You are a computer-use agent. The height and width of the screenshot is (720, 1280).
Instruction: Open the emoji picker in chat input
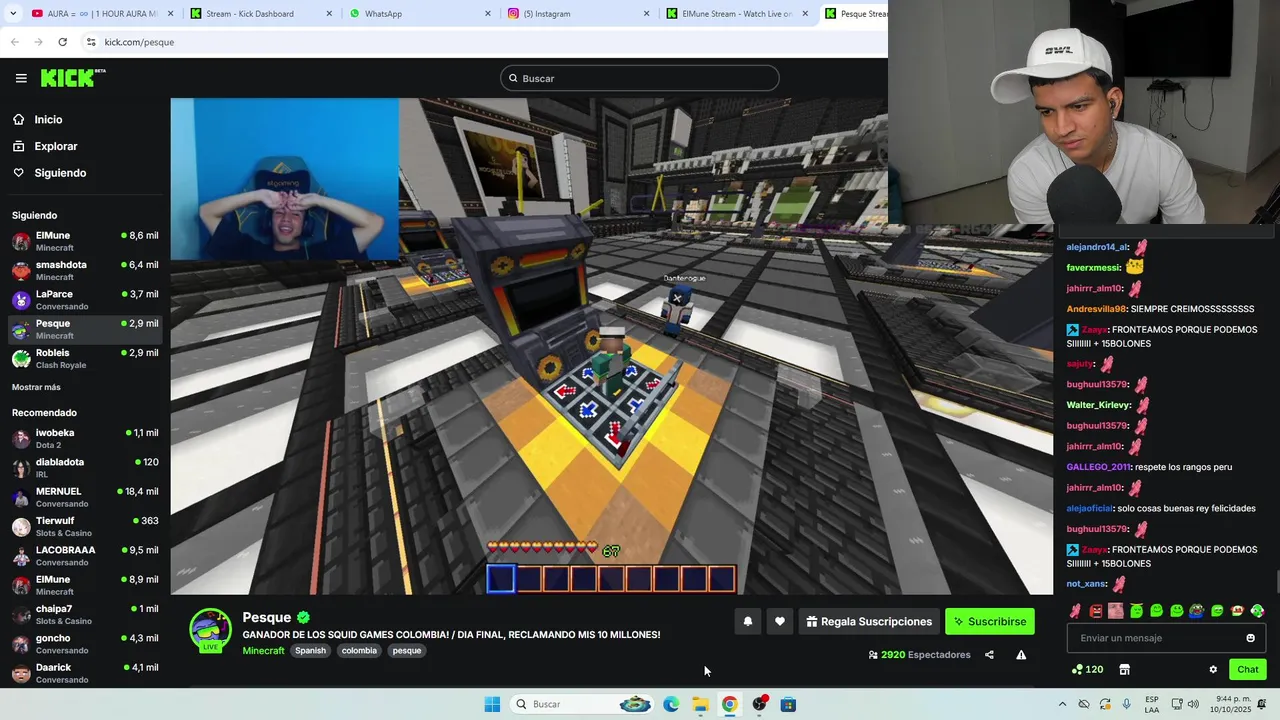(1250, 638)
